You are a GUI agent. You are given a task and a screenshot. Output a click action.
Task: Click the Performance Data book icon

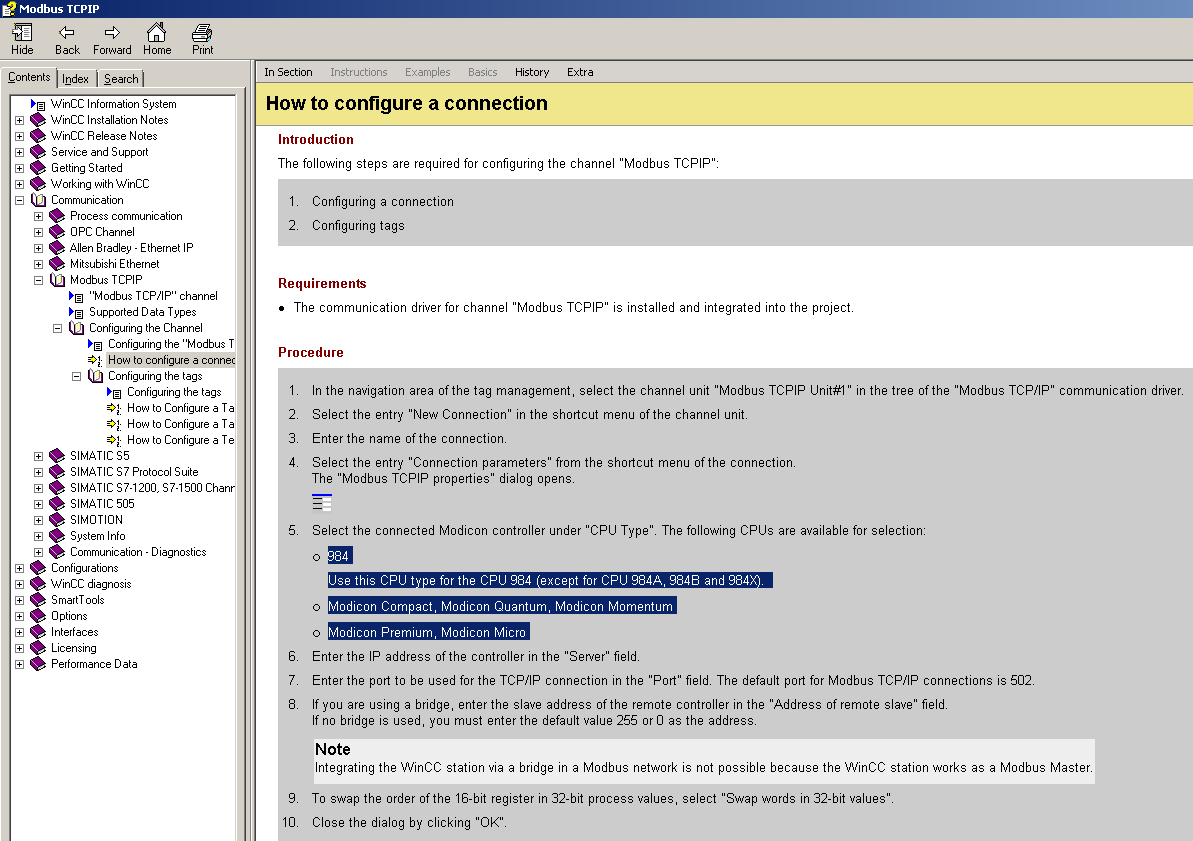(x=38, y=664)
